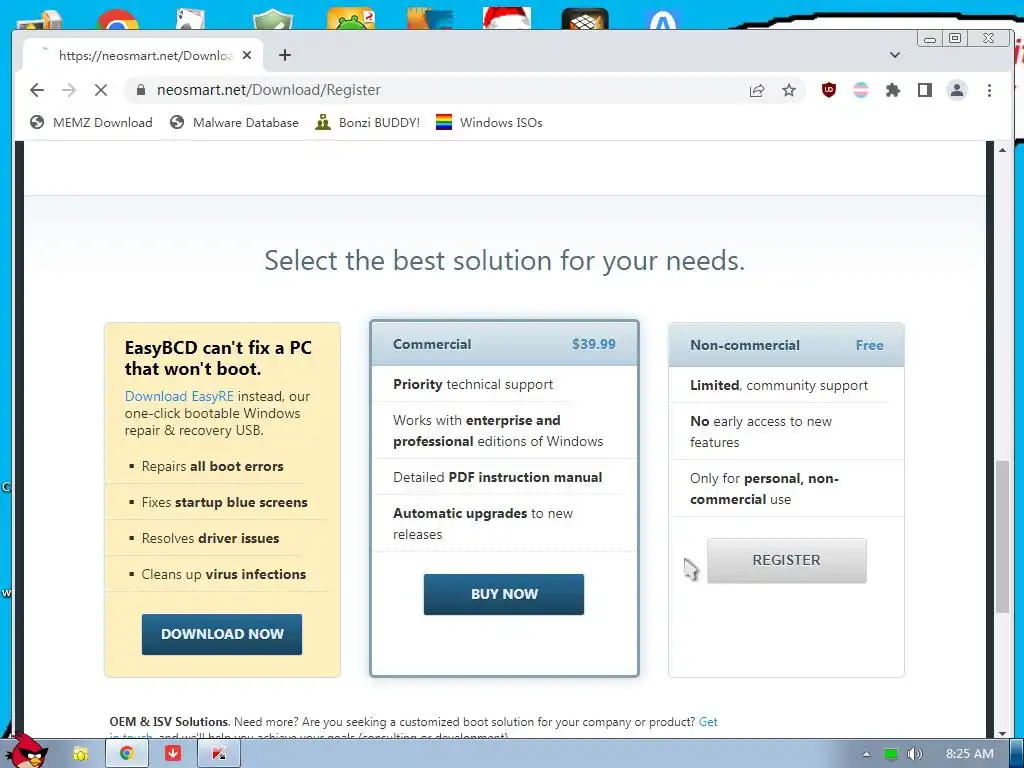Click the $39.99 price text
This screenshot has width=1024, height=768.
(x=594, y=344)
